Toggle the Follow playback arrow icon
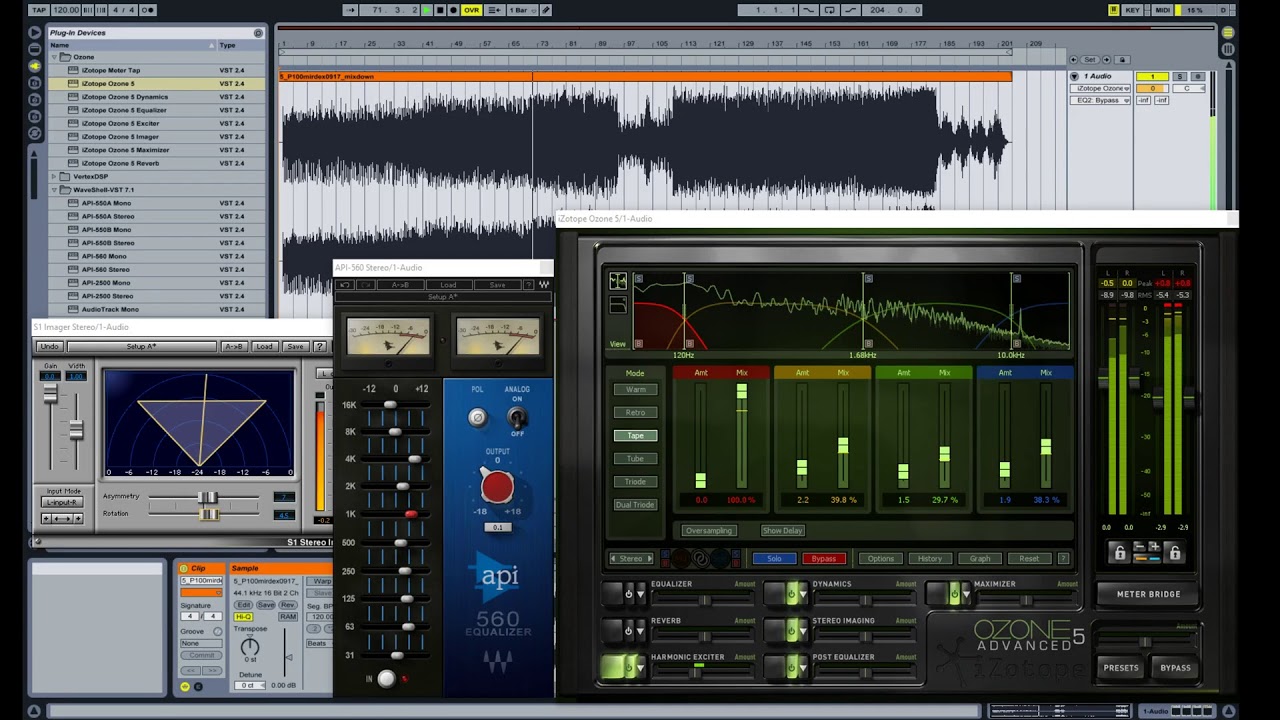The height and width of the screenshot is (720, 1280). (x=350, y=10)
